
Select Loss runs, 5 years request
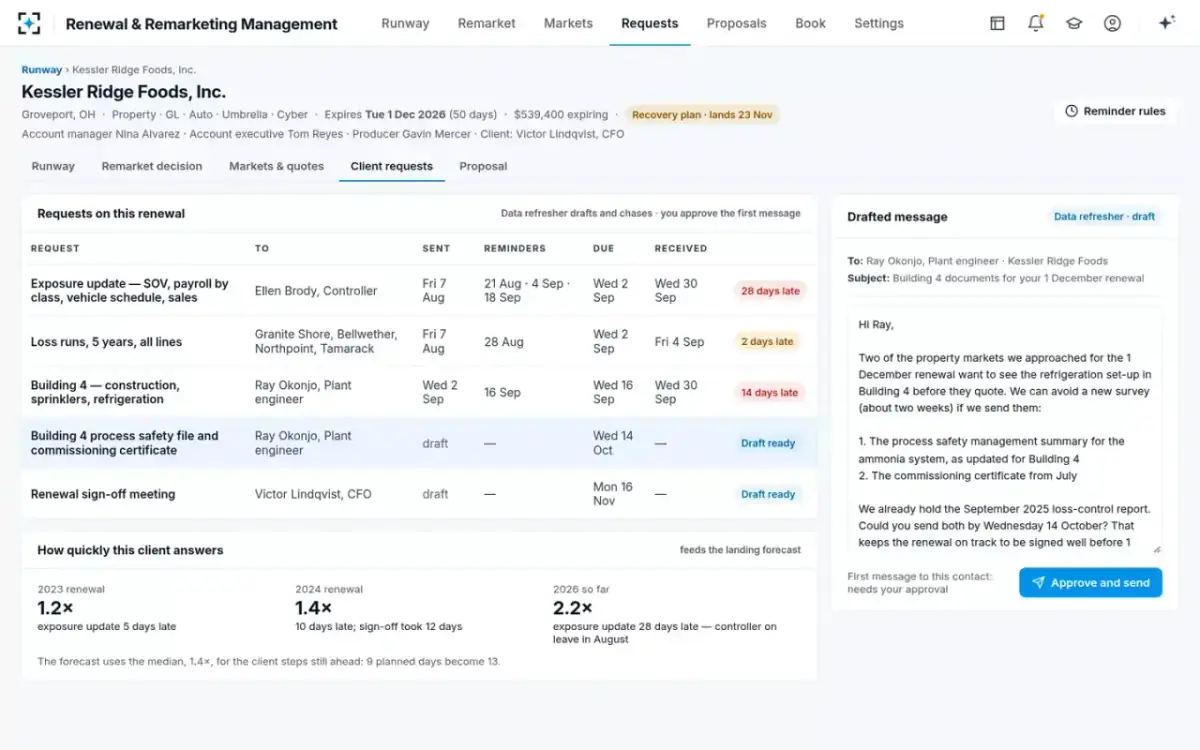point(419,342)
